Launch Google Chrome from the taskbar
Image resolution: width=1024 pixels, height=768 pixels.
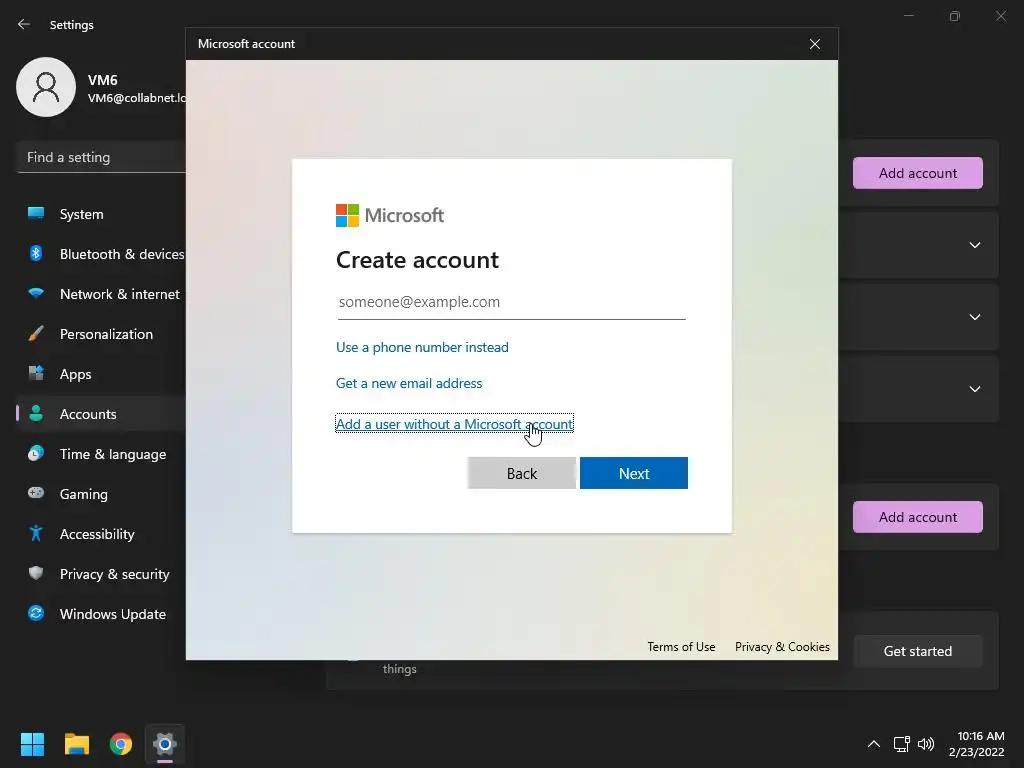[x=121, y=744]
